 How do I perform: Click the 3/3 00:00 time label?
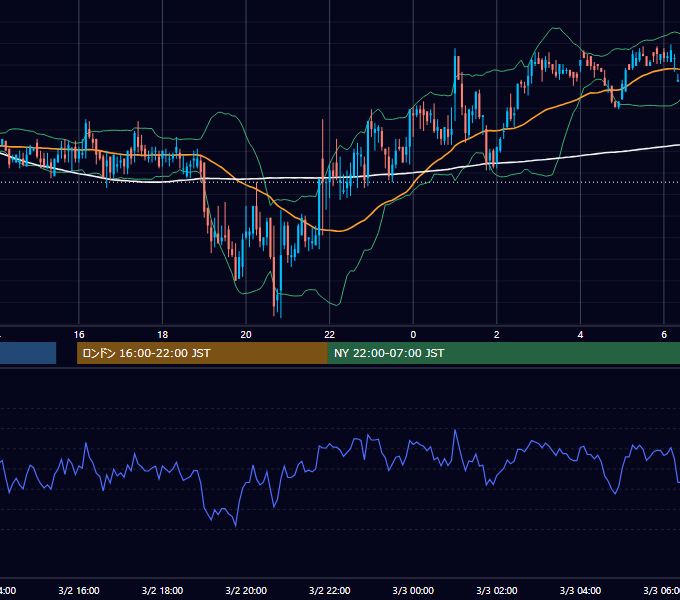point(413,590)
